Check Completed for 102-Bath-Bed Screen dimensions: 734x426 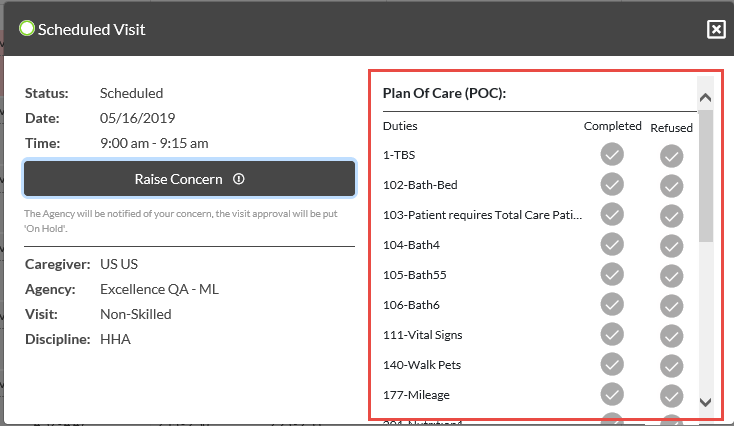tap(612, 184)
